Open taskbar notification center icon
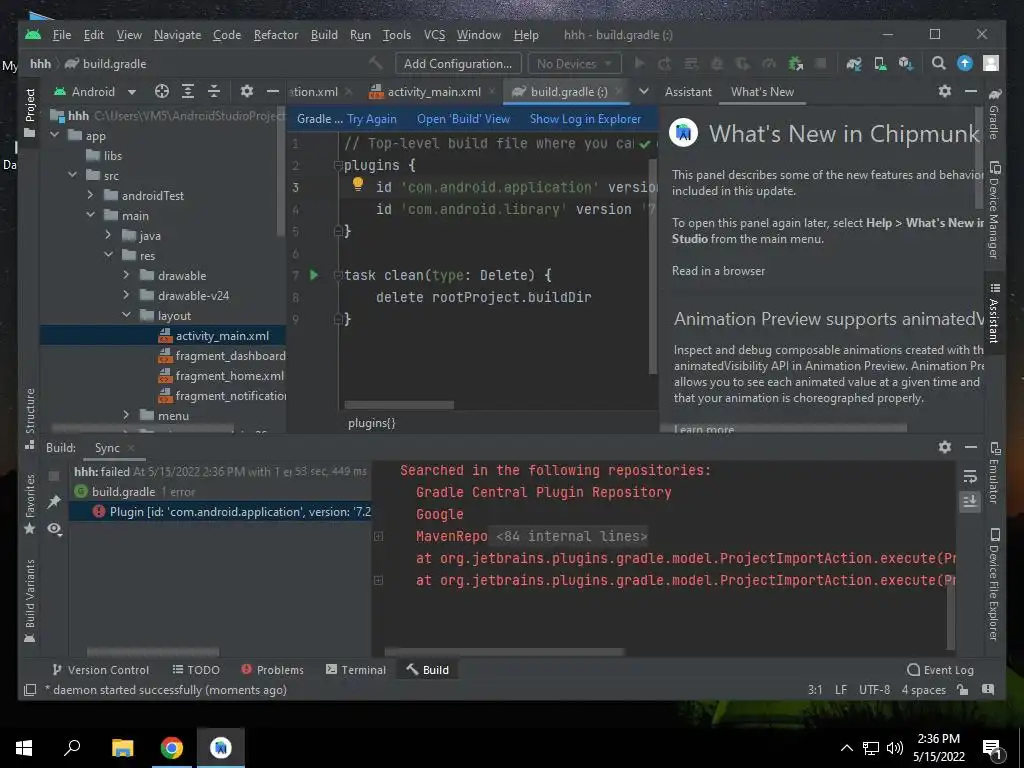The height and width of the screenshot is (768, 1024). [992, 749]
